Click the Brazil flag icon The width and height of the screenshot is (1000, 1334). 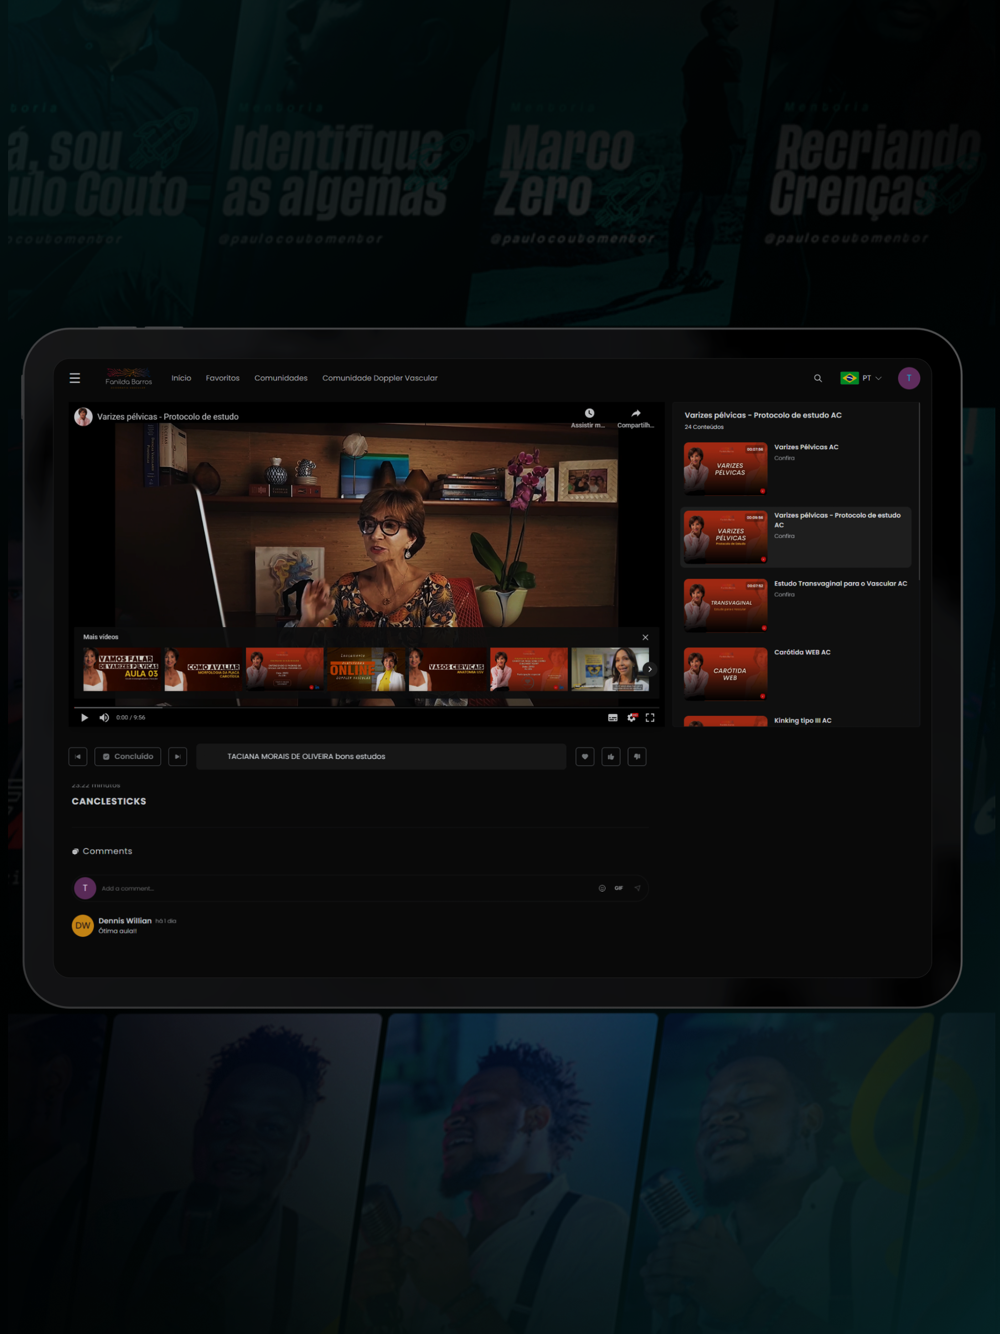[x=849, y=378]
